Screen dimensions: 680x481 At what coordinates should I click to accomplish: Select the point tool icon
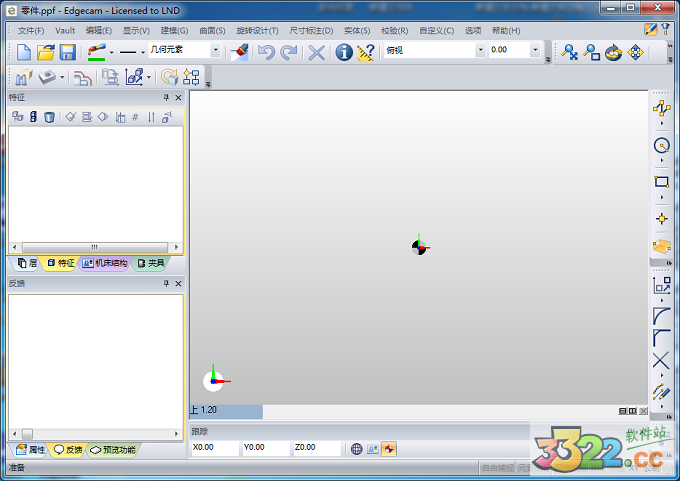[x=661, y=219]
